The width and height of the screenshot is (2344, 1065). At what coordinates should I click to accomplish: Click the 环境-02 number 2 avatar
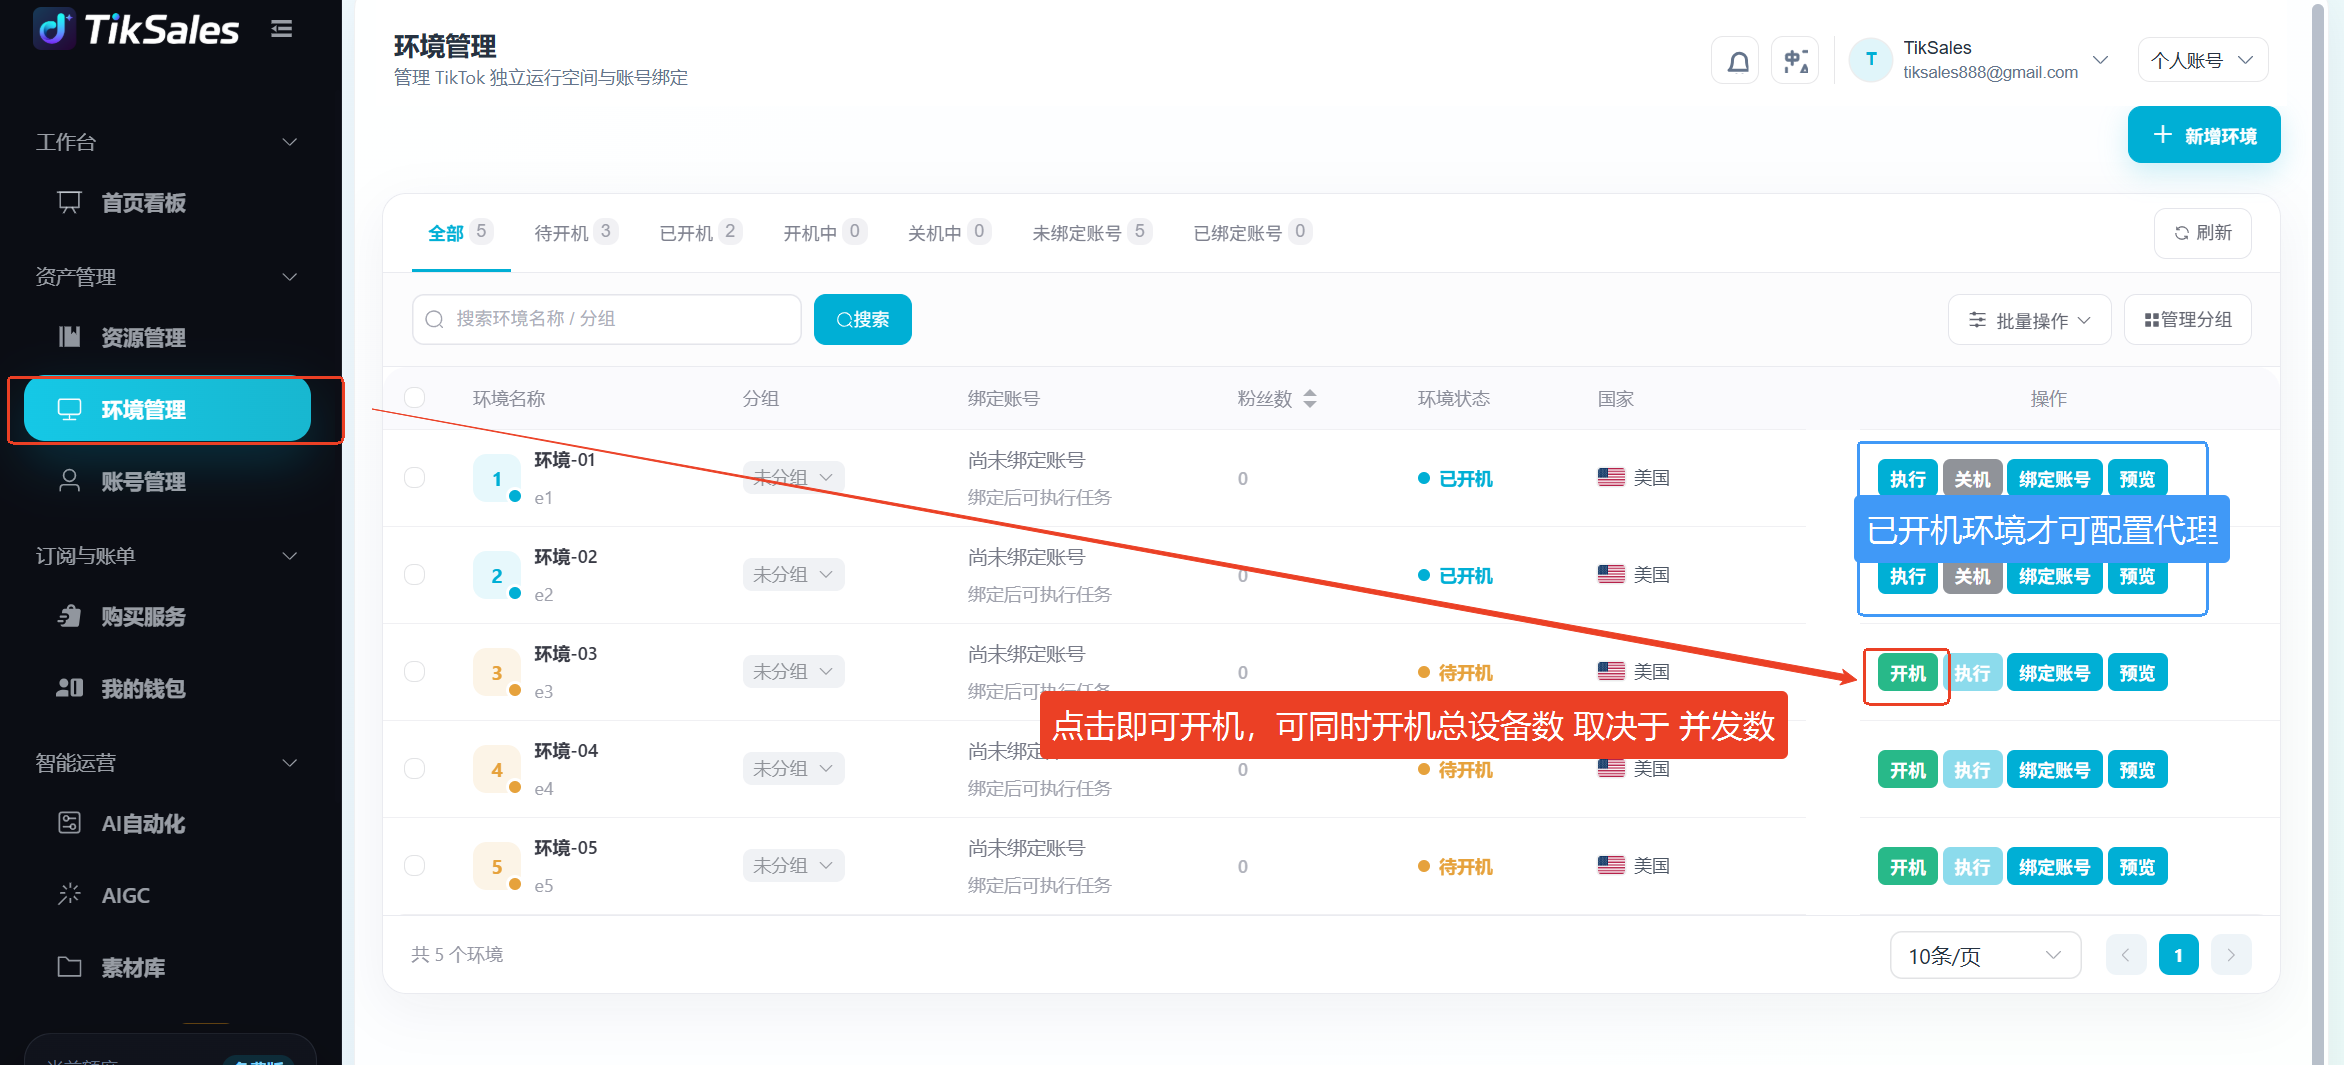pos(497,575)
